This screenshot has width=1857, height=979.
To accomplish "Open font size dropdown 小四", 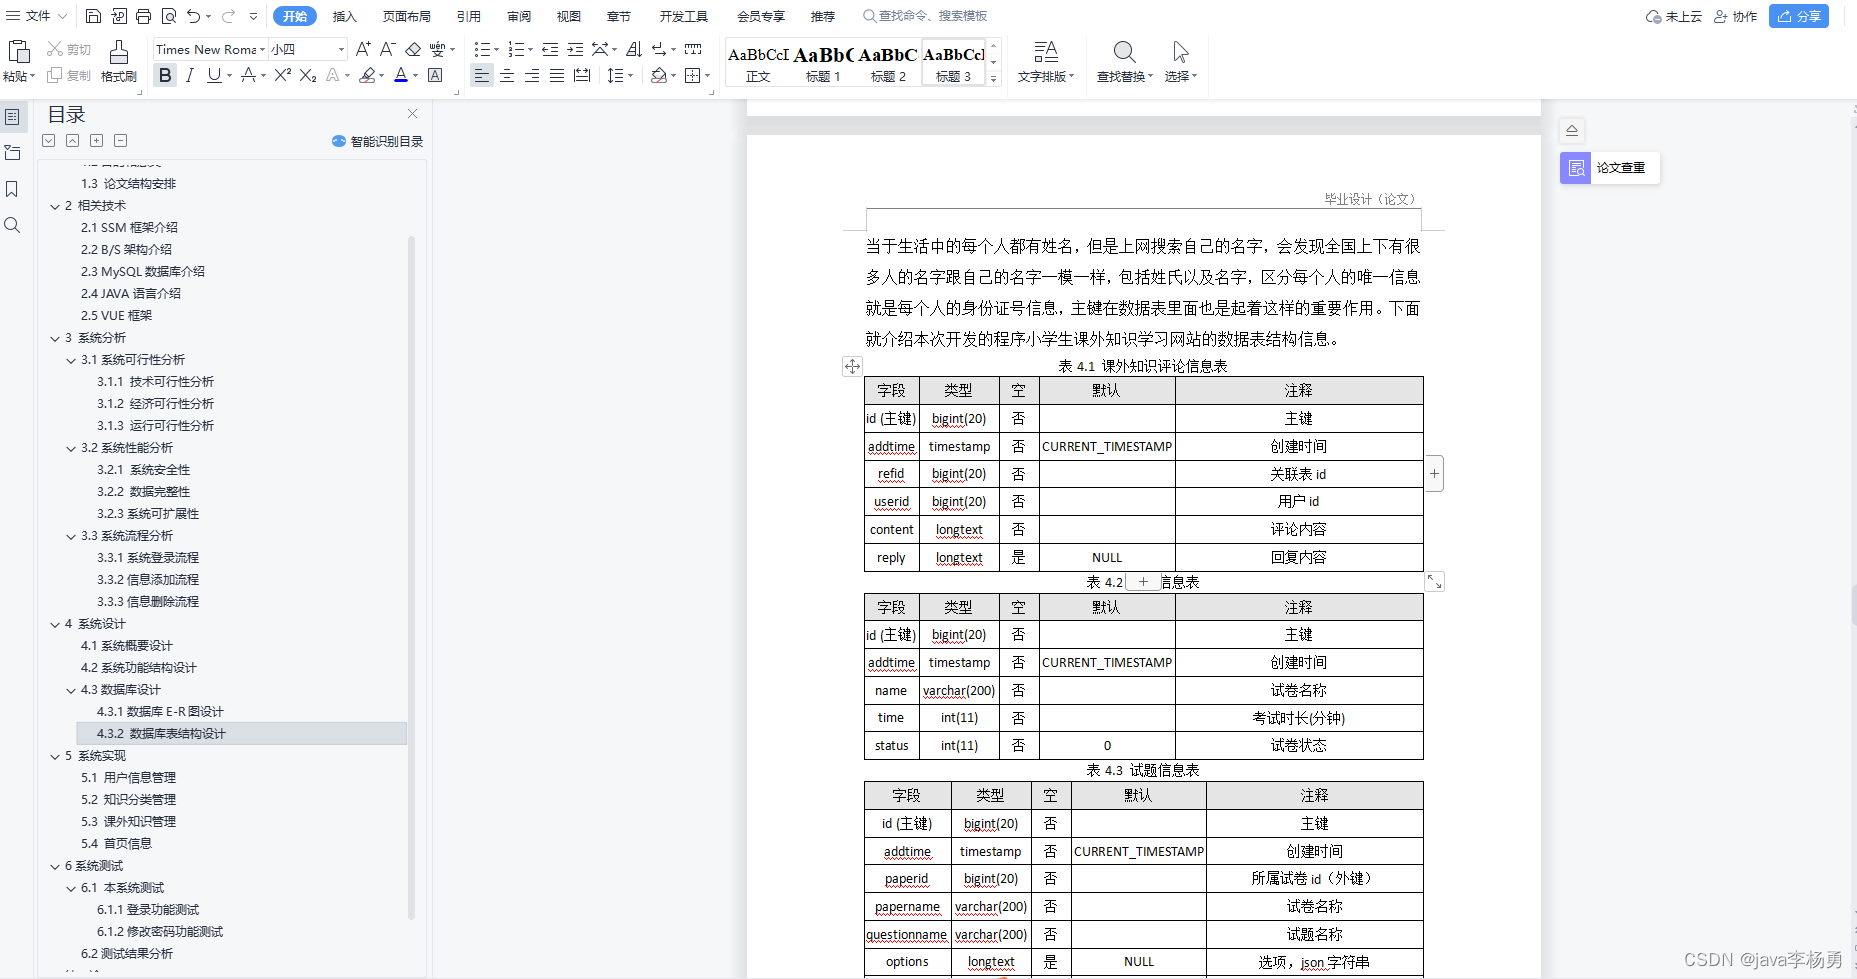I will pyautogui.click(x=341, y=49).
